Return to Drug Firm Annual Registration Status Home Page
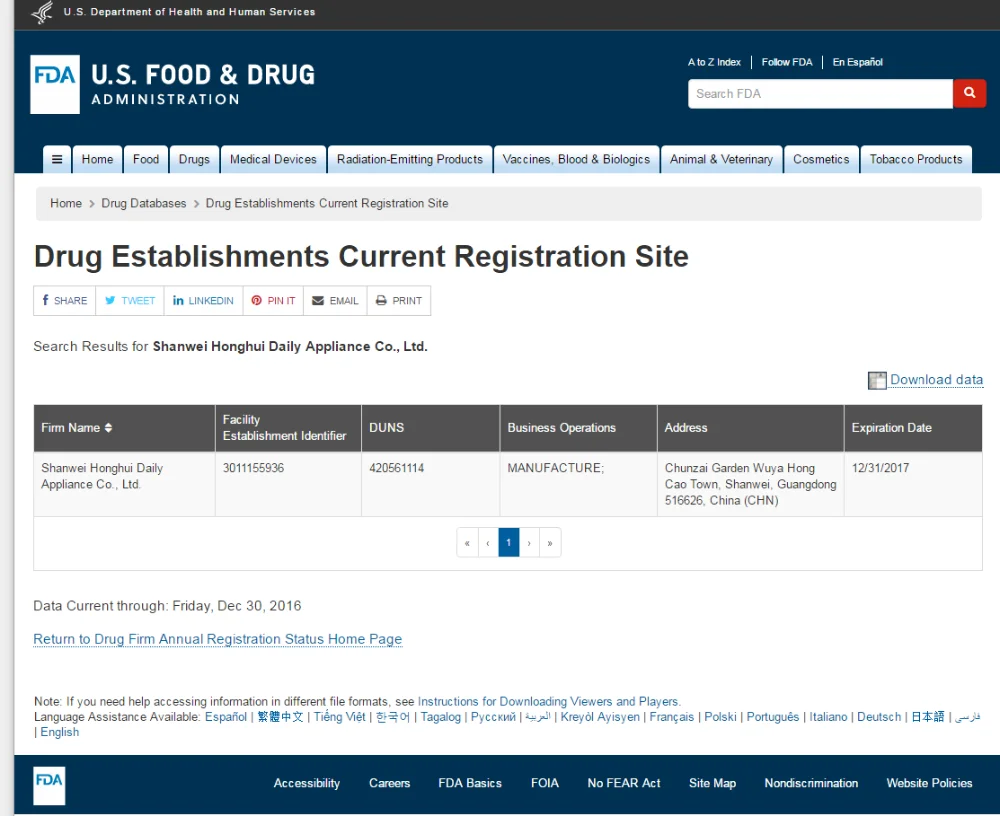Viewport: 1000px width, 816px height. 217,639
